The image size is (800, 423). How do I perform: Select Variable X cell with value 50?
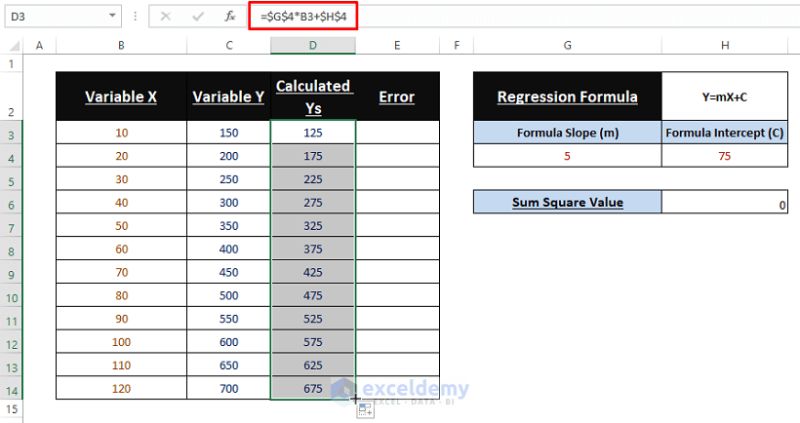[121, 226]
